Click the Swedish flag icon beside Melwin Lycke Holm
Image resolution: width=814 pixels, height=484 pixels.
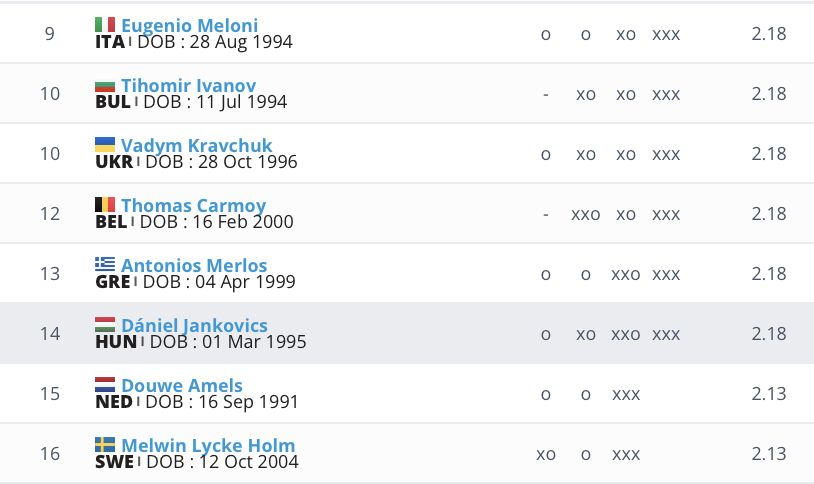105,445
